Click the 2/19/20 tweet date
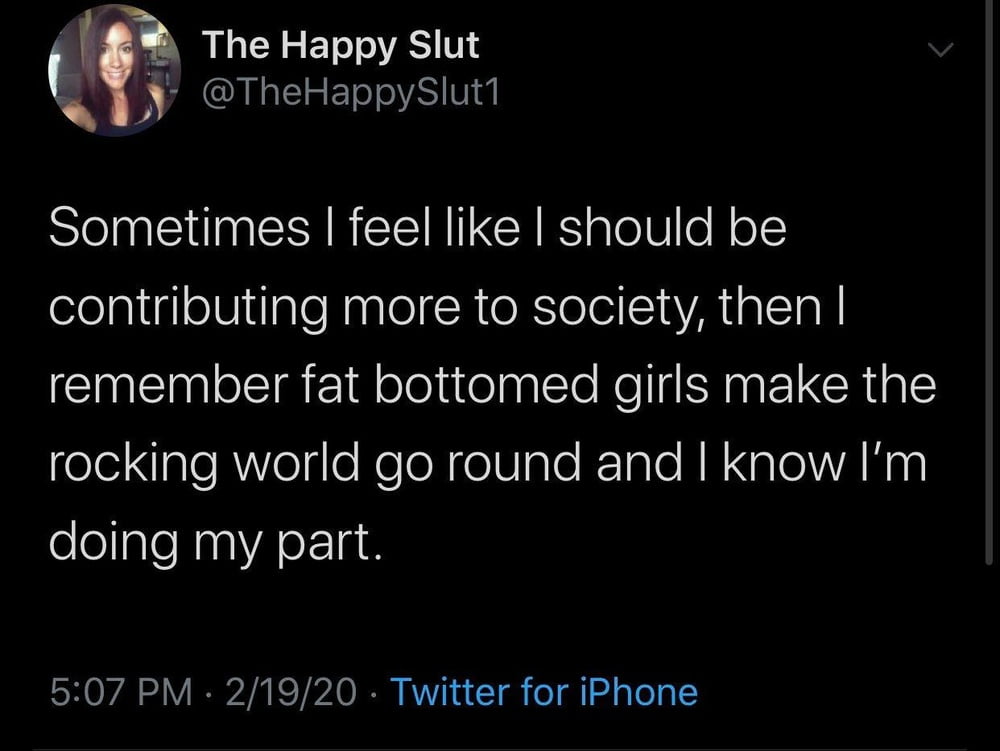The height and width of the screenshot is (751, 1000). (290, 691)
